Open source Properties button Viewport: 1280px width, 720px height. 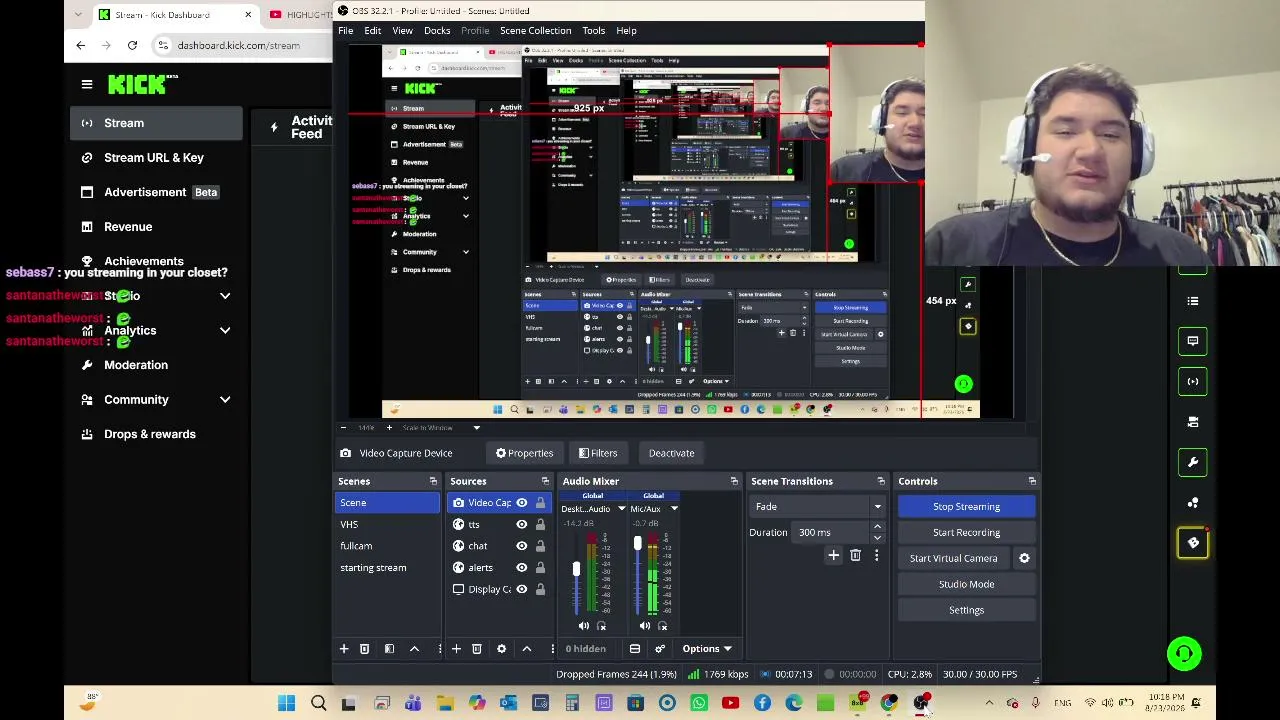click(524, 453)
